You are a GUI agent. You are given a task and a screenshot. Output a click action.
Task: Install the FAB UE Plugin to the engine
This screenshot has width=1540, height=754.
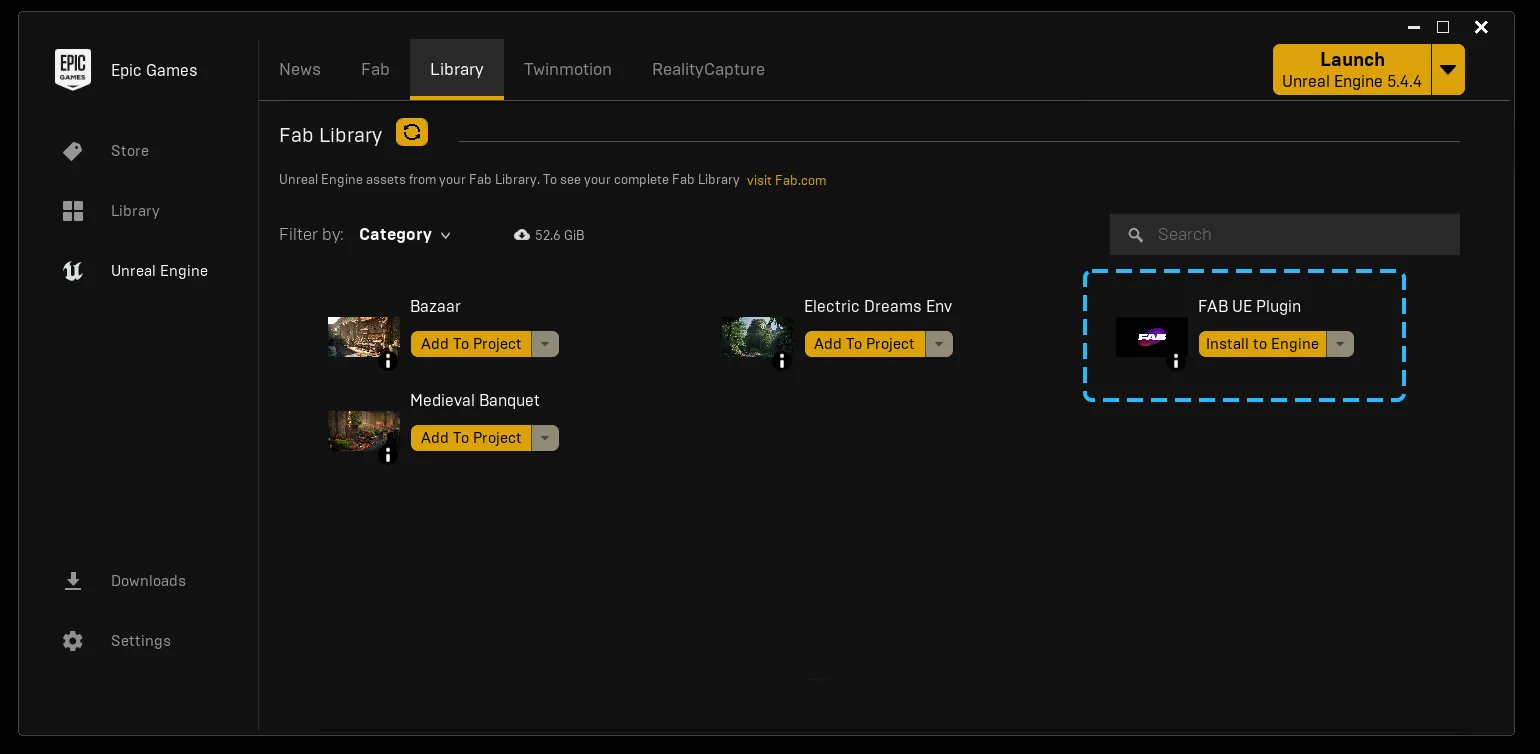click(1262, 343)
